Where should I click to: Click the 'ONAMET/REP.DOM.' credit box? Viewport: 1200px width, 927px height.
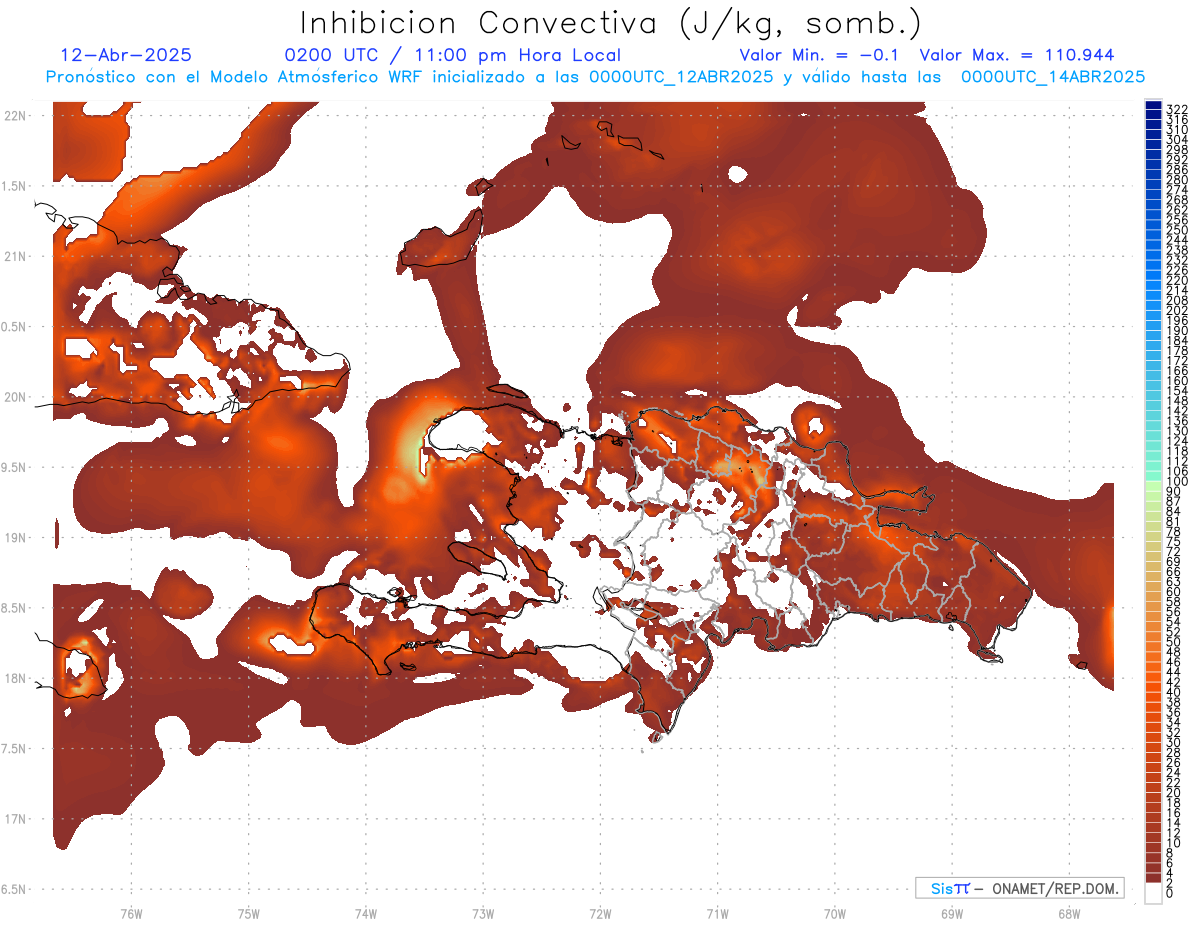(x=1019, y=888)
